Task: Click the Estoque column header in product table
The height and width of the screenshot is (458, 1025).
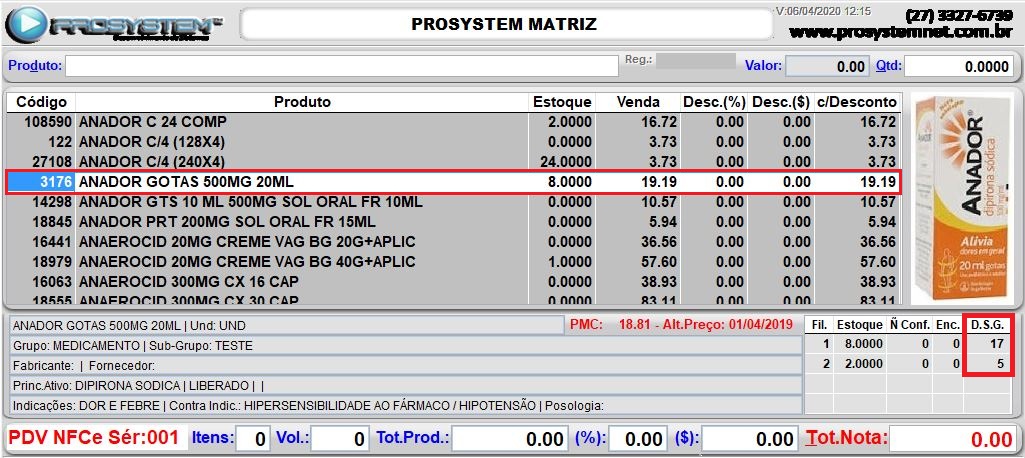Action: click(x=562, y=102)
